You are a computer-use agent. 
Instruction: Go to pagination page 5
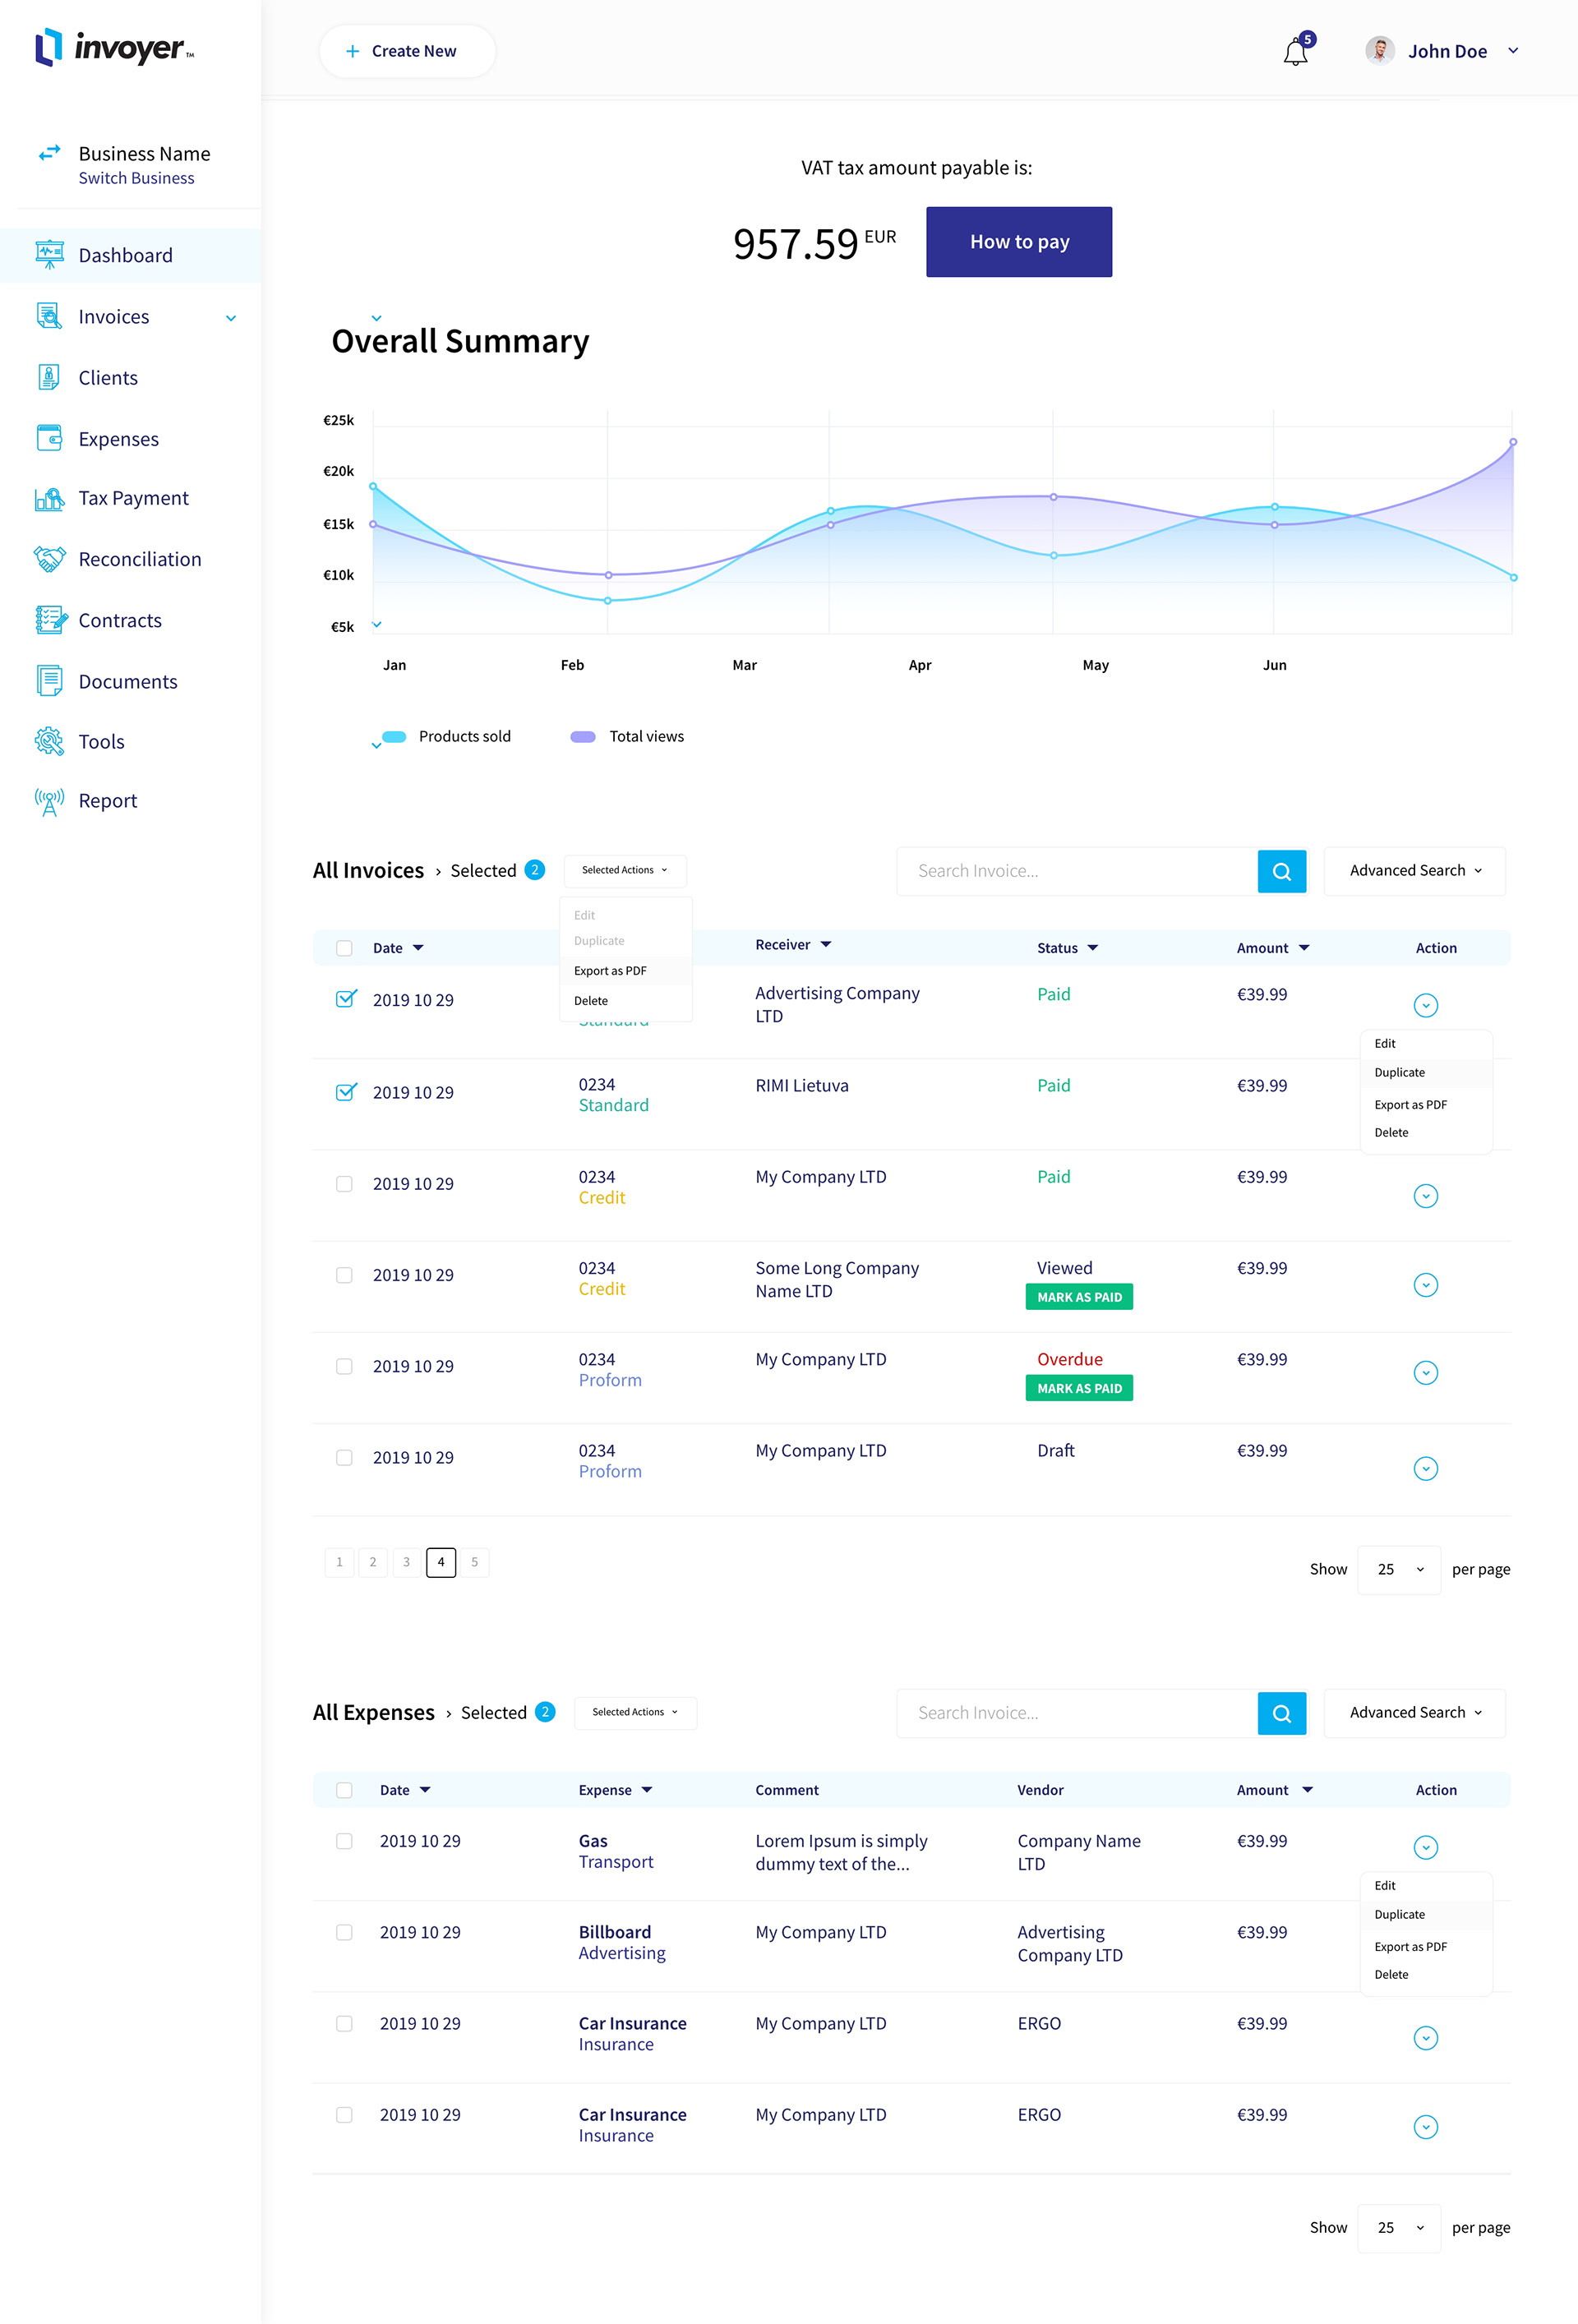[x=474, y=1562]
